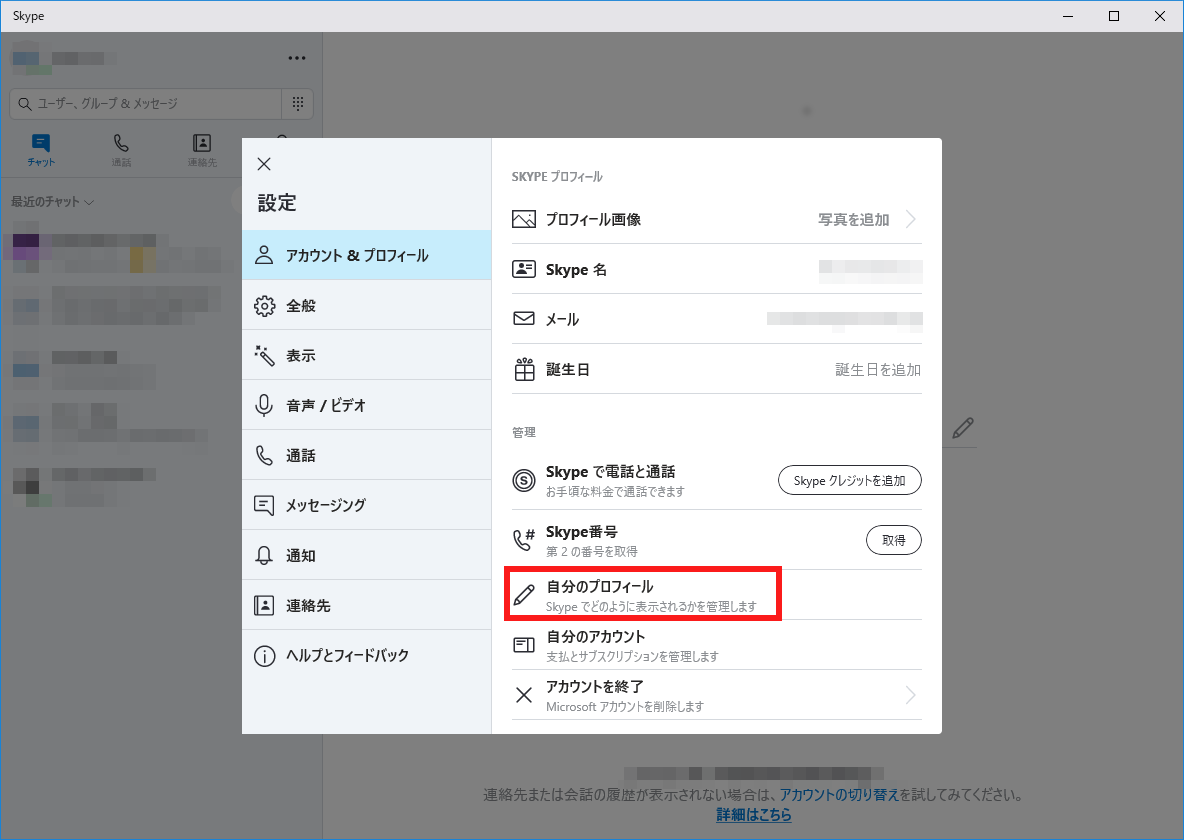The image size is (1184, 840).
Task: Click the magic wand icon beside 表示
Action: pyautogui.click(x=264, y=356)
